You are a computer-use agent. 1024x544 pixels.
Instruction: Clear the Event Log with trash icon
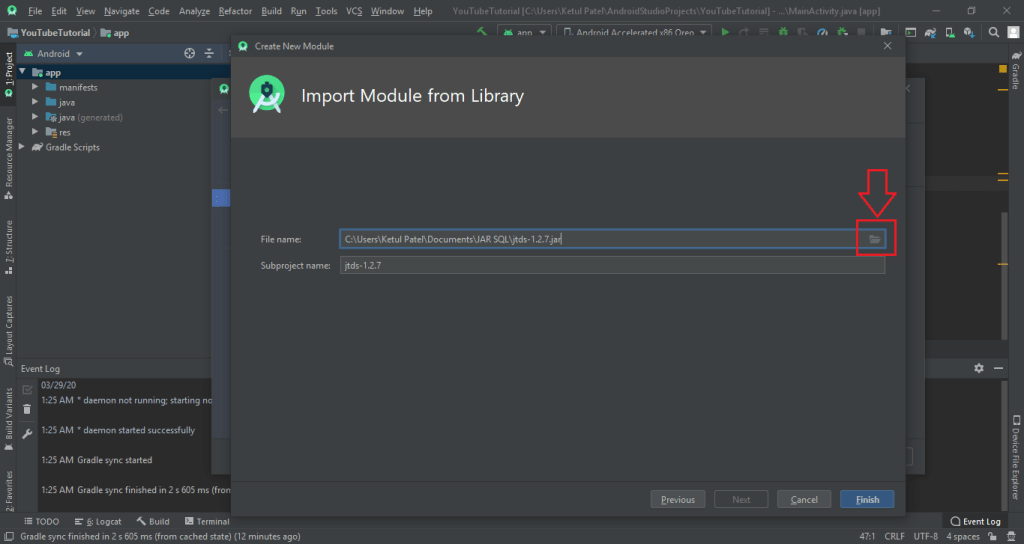[x=27, y=409]
